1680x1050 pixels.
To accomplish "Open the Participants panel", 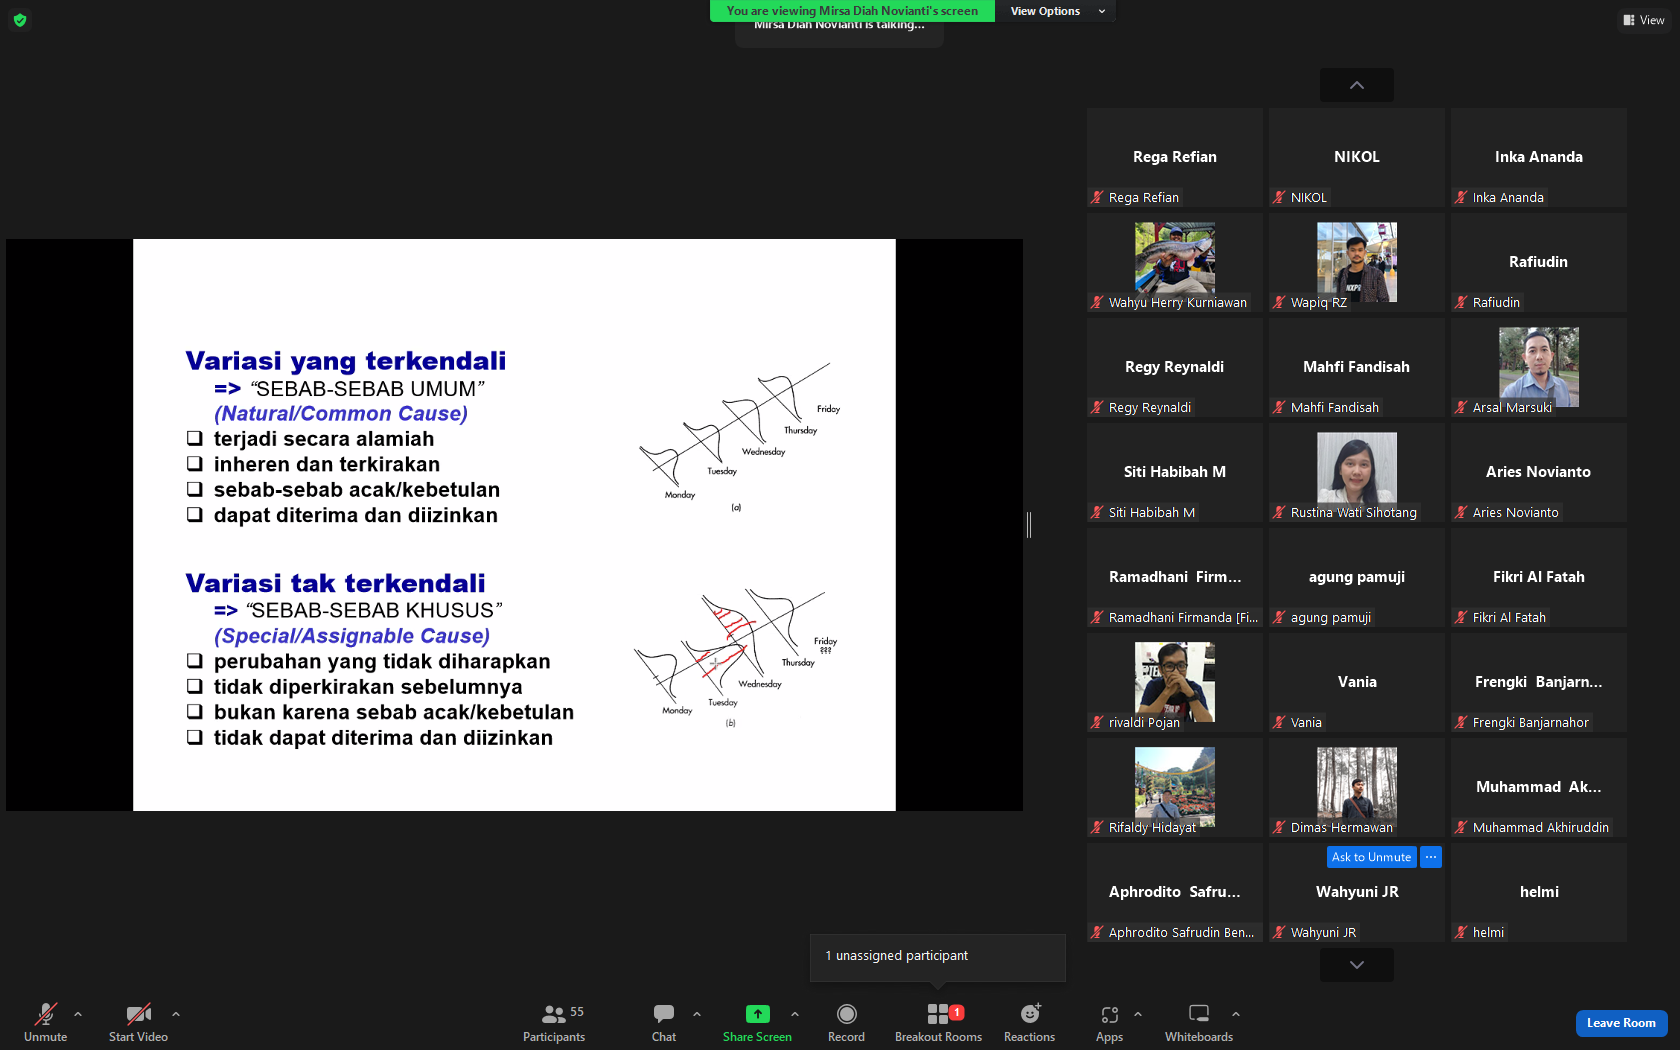I will coord(554,1022).
